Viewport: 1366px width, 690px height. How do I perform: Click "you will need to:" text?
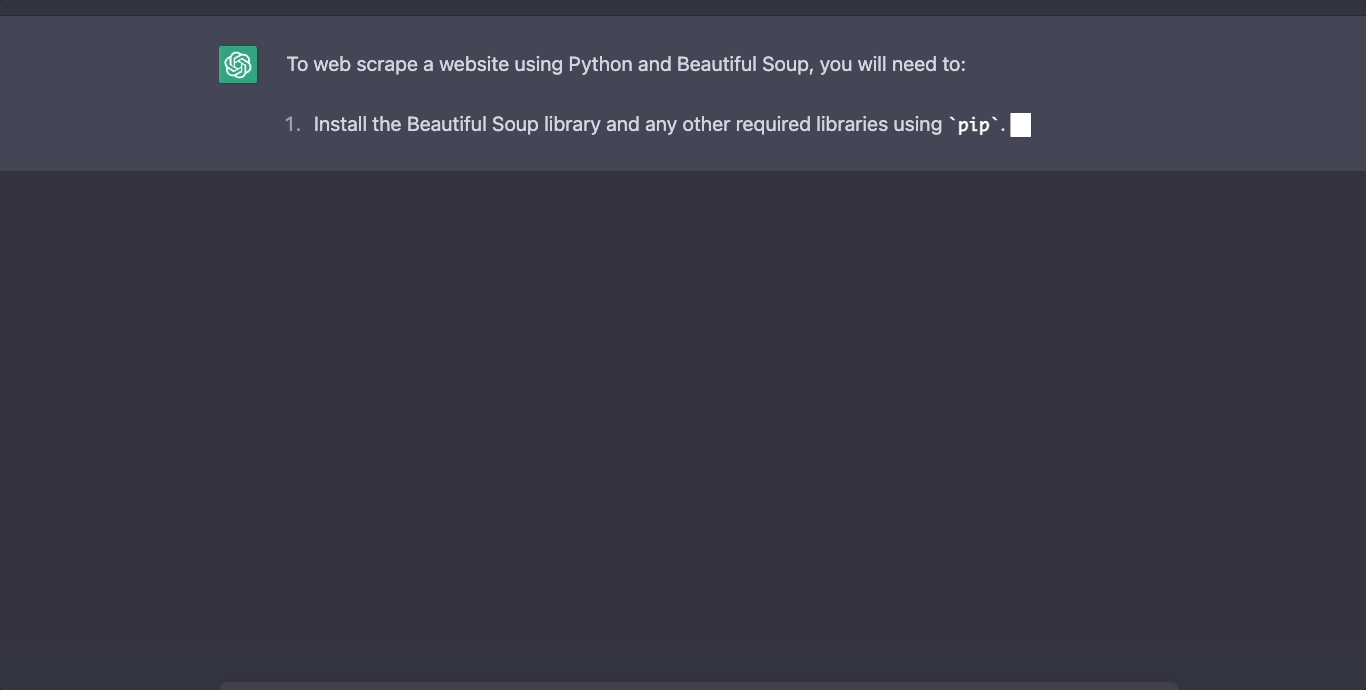click(892, 65)
